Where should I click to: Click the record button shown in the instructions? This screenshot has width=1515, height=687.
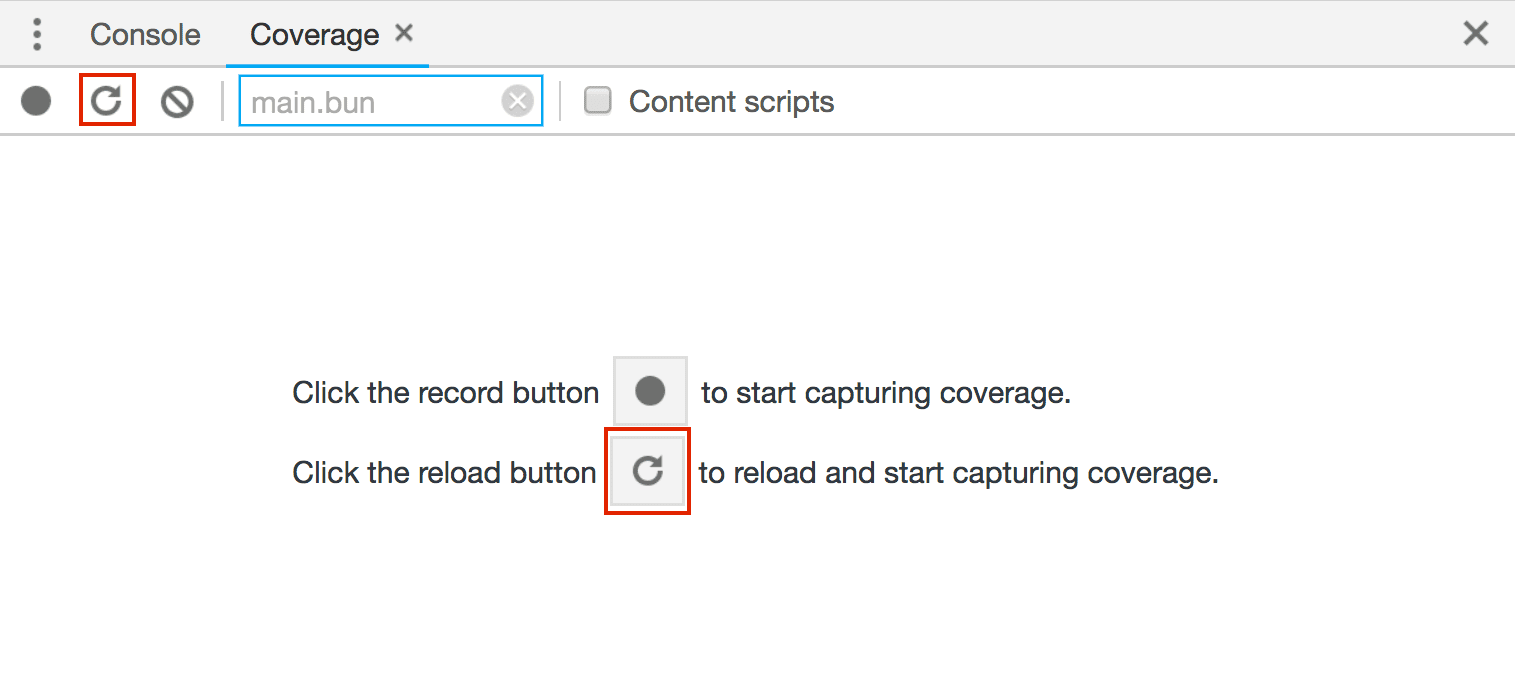click(649, 391)
